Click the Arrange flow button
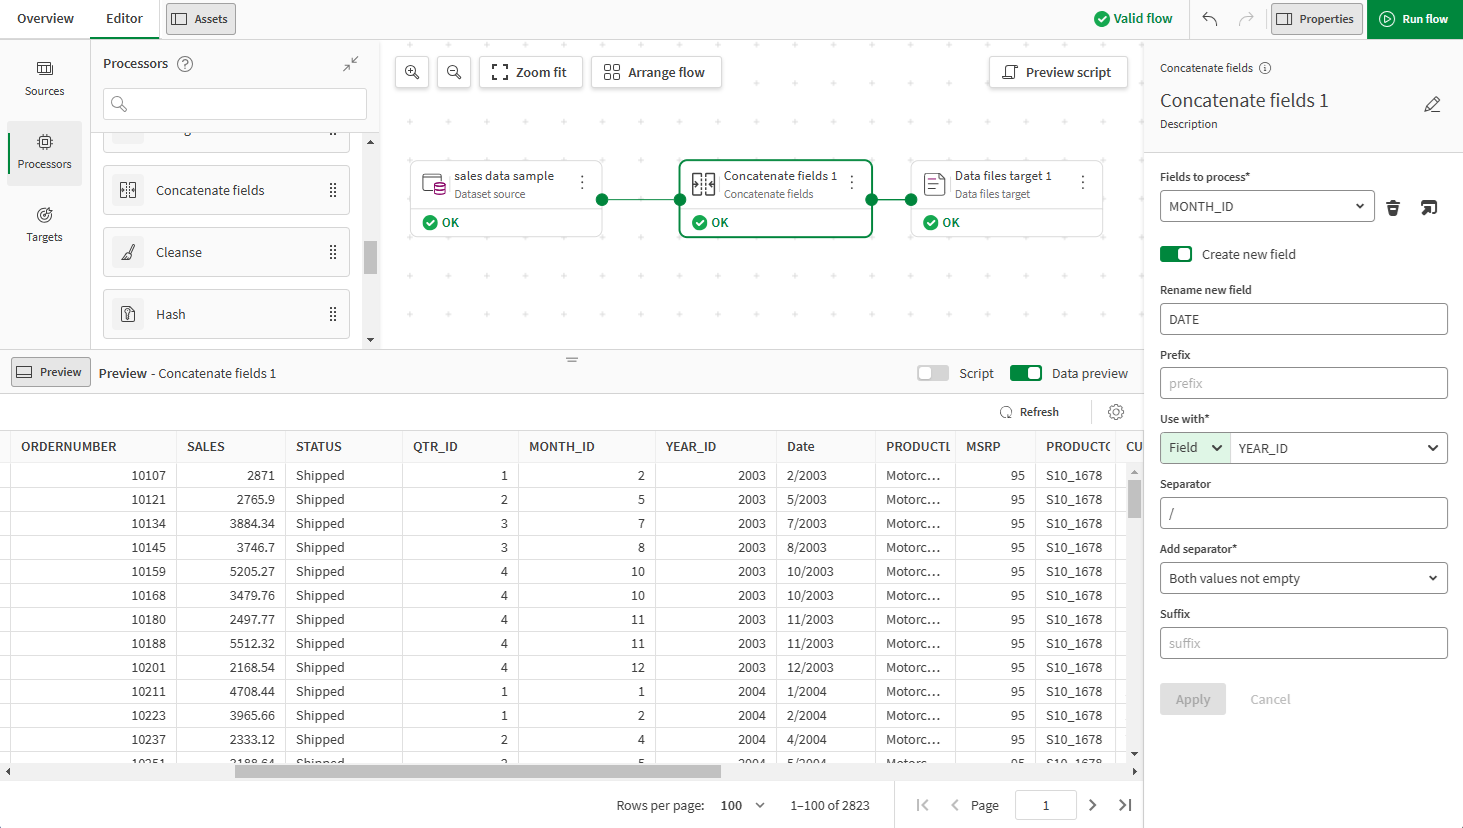 tap(656, 72)
